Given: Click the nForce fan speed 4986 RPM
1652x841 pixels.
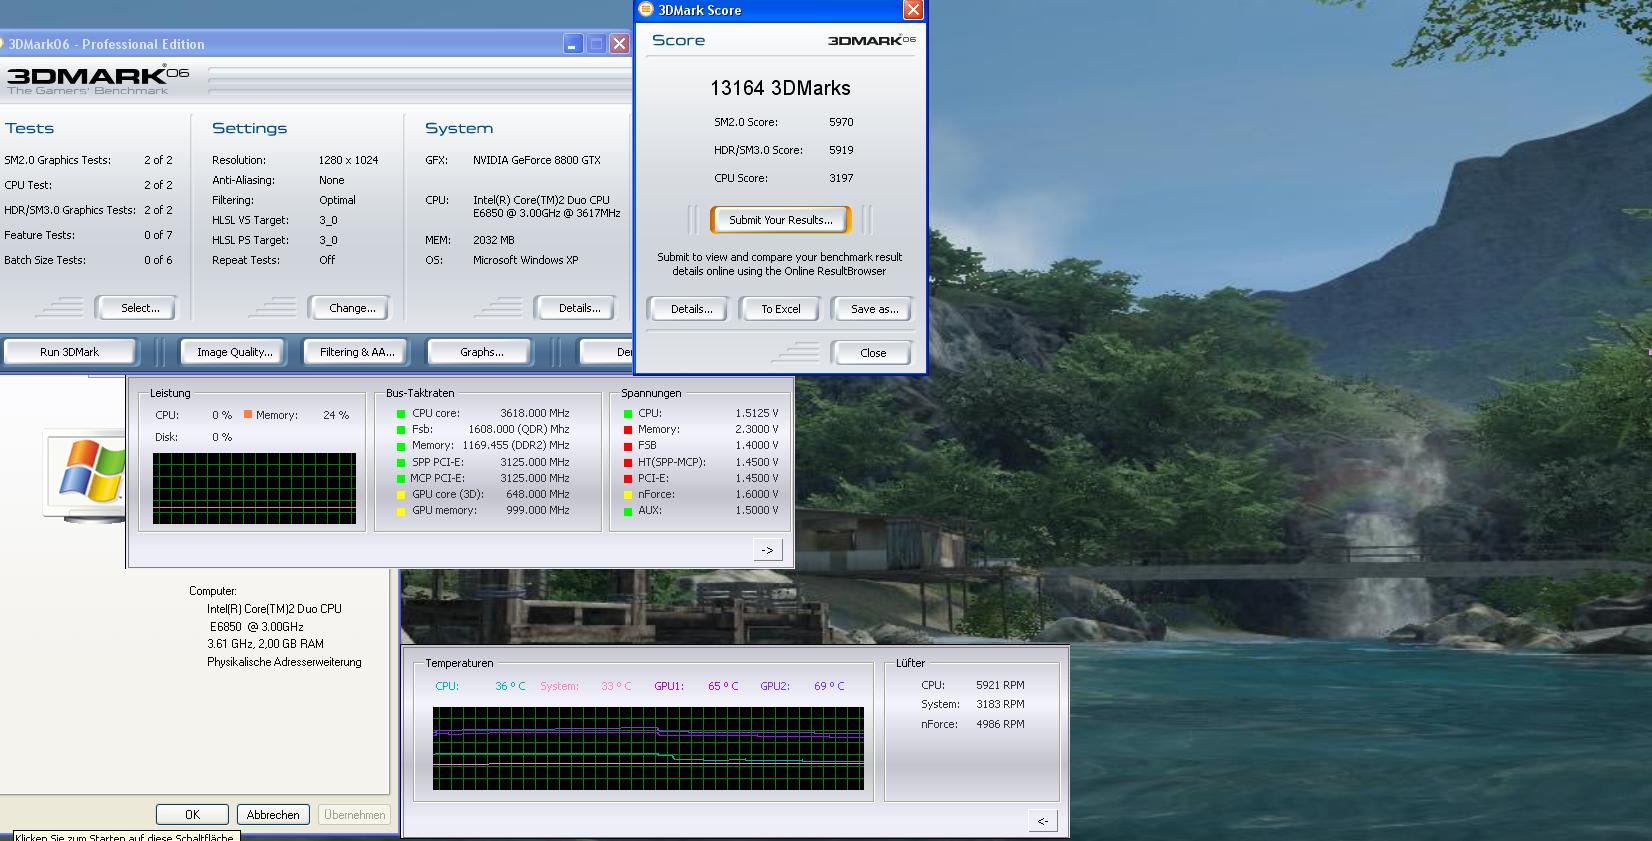Looking at the screenshot, I should [x=1000, y=724].
